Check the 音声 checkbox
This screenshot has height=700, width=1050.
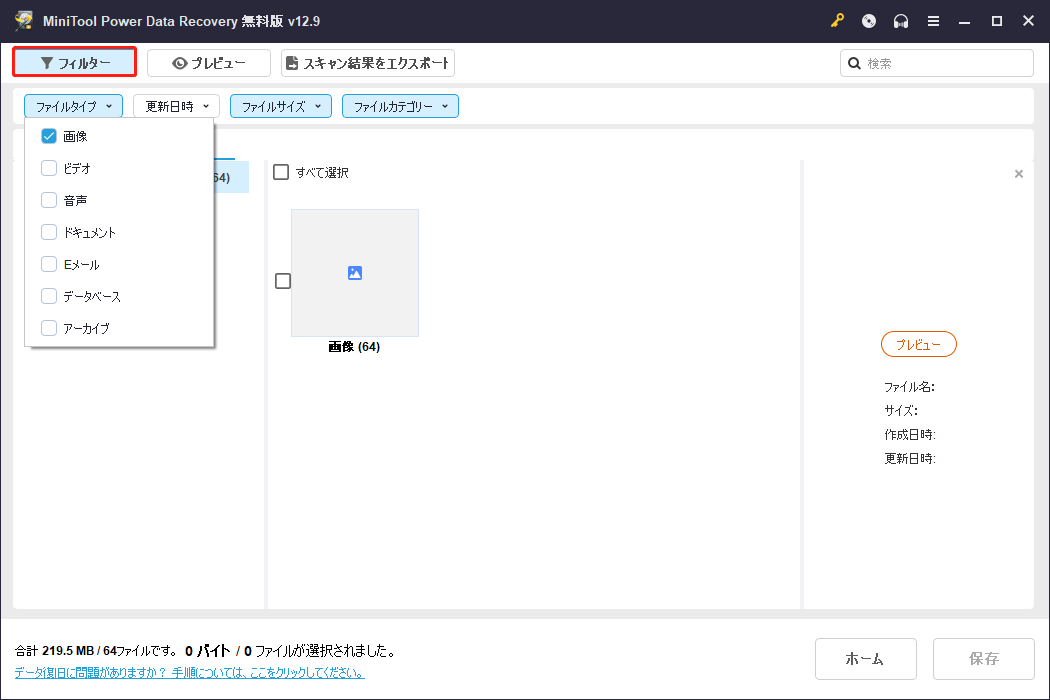pyautogui.click(x=49, y=200)
